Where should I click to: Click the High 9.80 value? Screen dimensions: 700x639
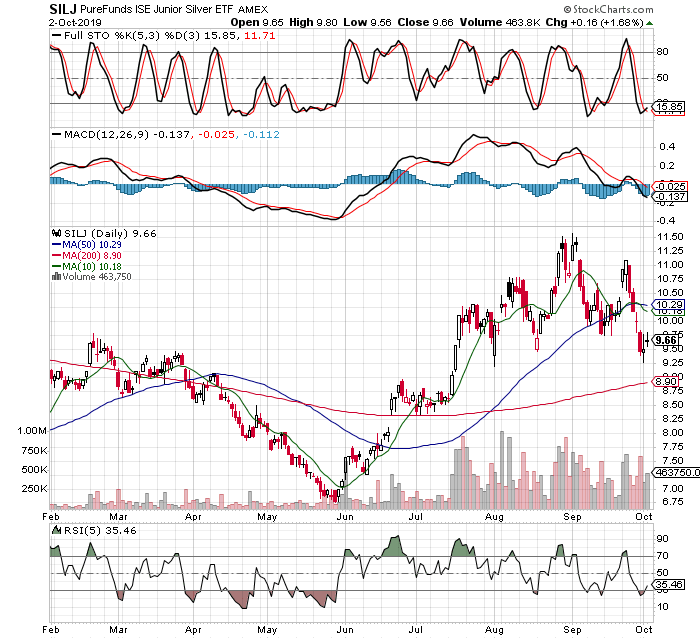pyautogui.click(x=313, y=22)
